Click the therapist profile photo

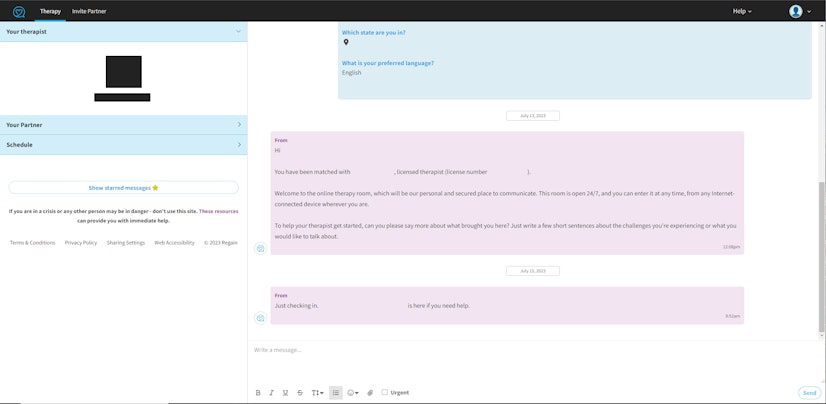[123, 72]
